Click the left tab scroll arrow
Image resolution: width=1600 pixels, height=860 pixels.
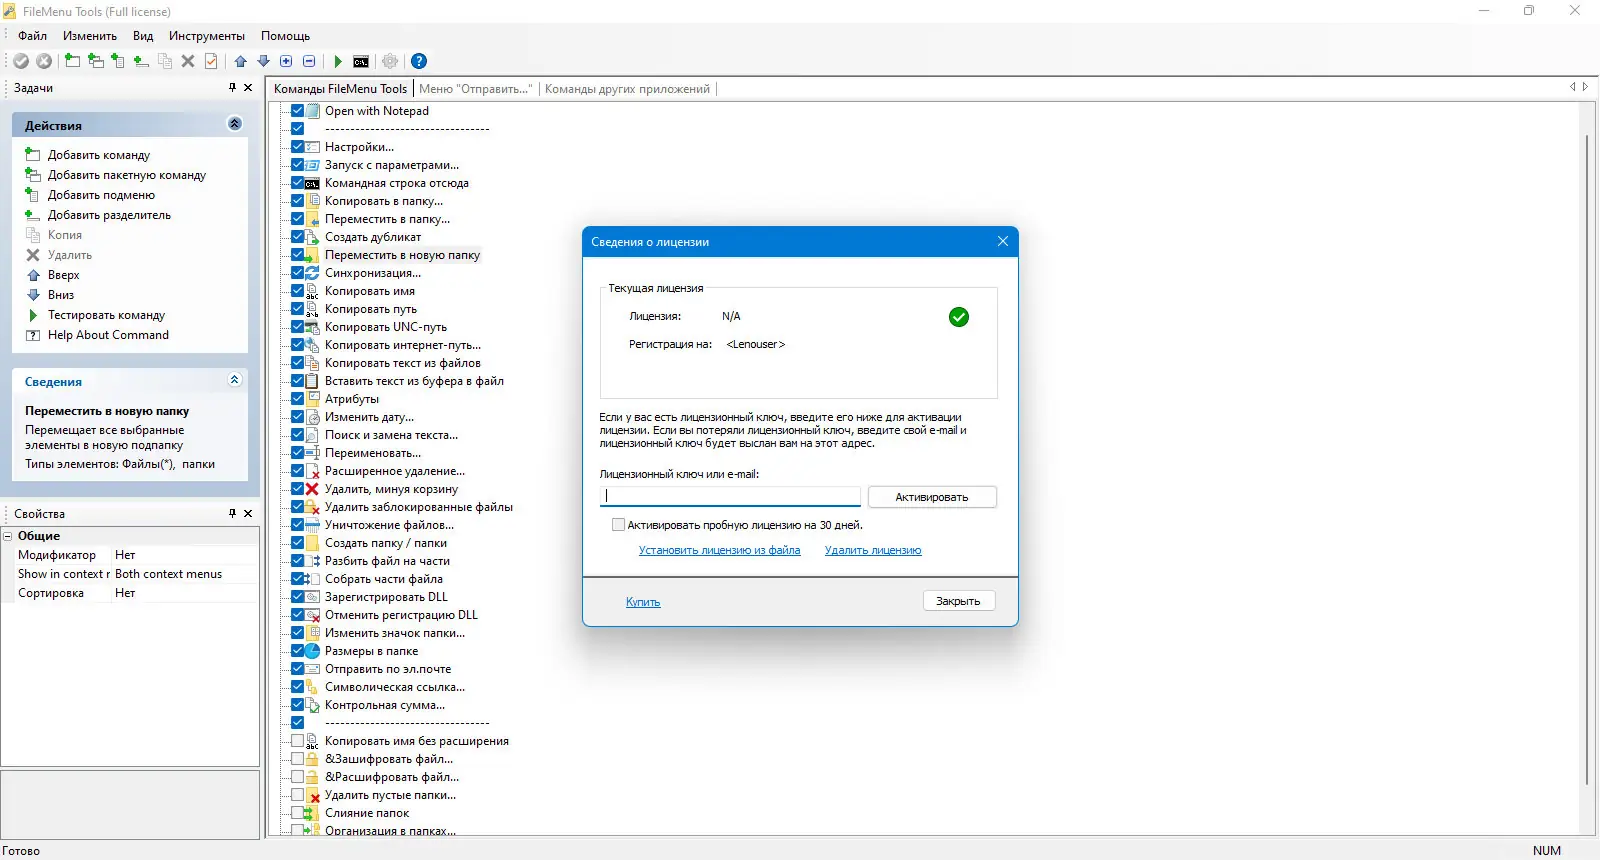(x=1573, y=87)
